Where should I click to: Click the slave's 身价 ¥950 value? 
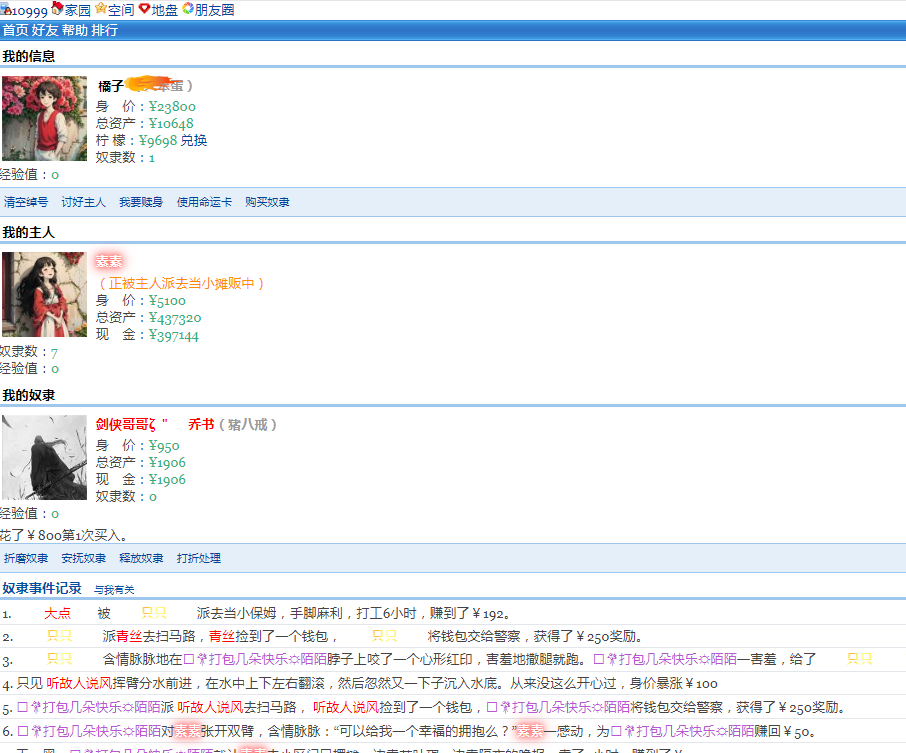coord(164,446)
